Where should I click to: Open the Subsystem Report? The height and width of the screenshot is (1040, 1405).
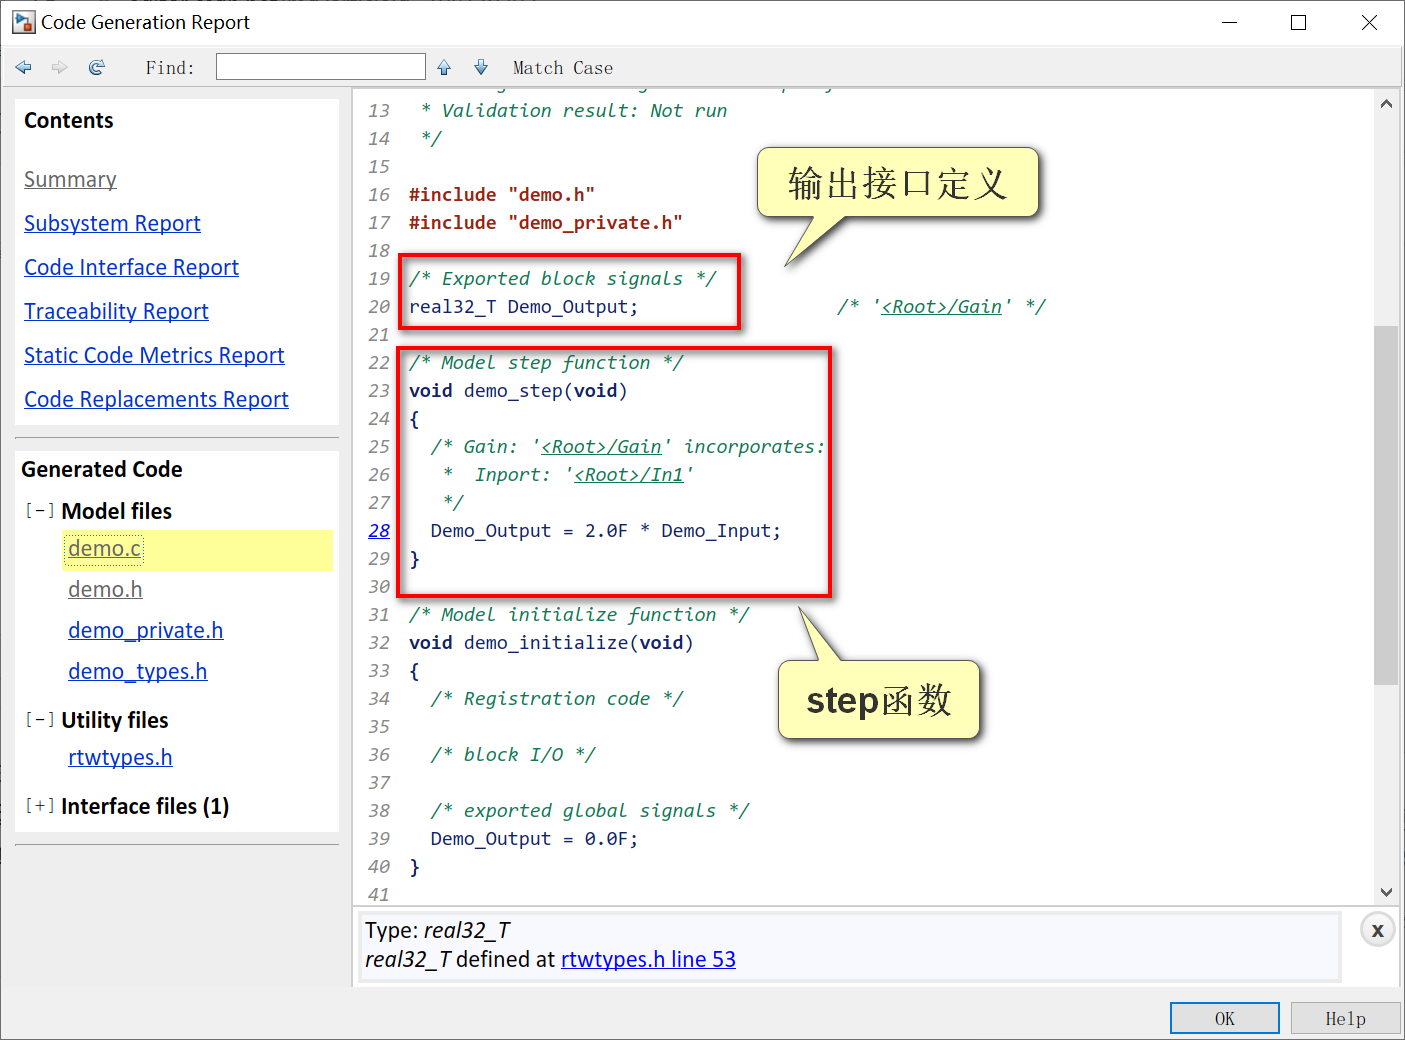pos(112,224)
